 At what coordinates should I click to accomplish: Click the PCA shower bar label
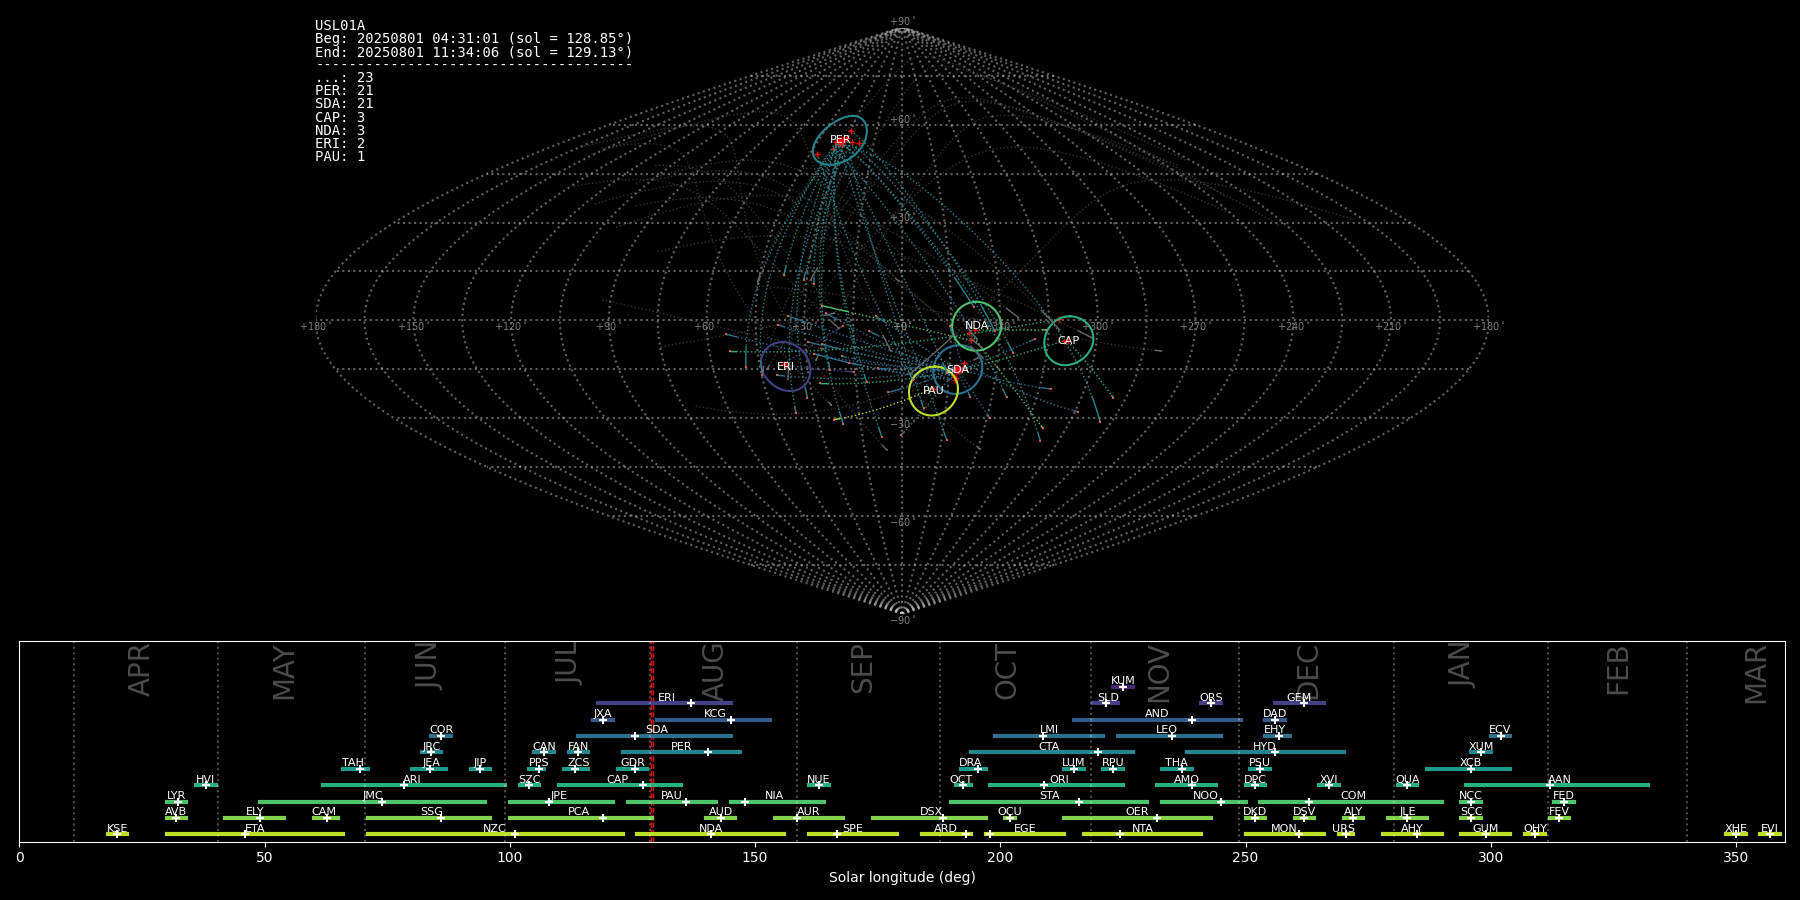578,812
